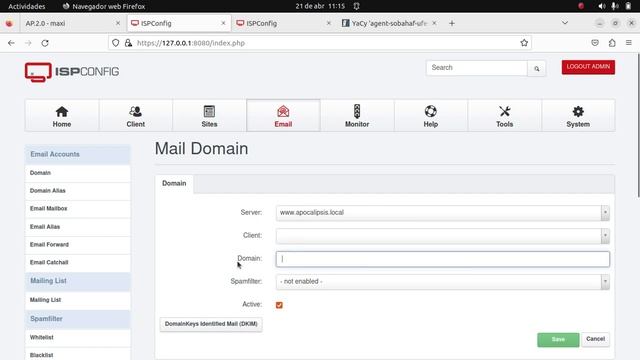Expand the list-all-tabs chevron

565,23
